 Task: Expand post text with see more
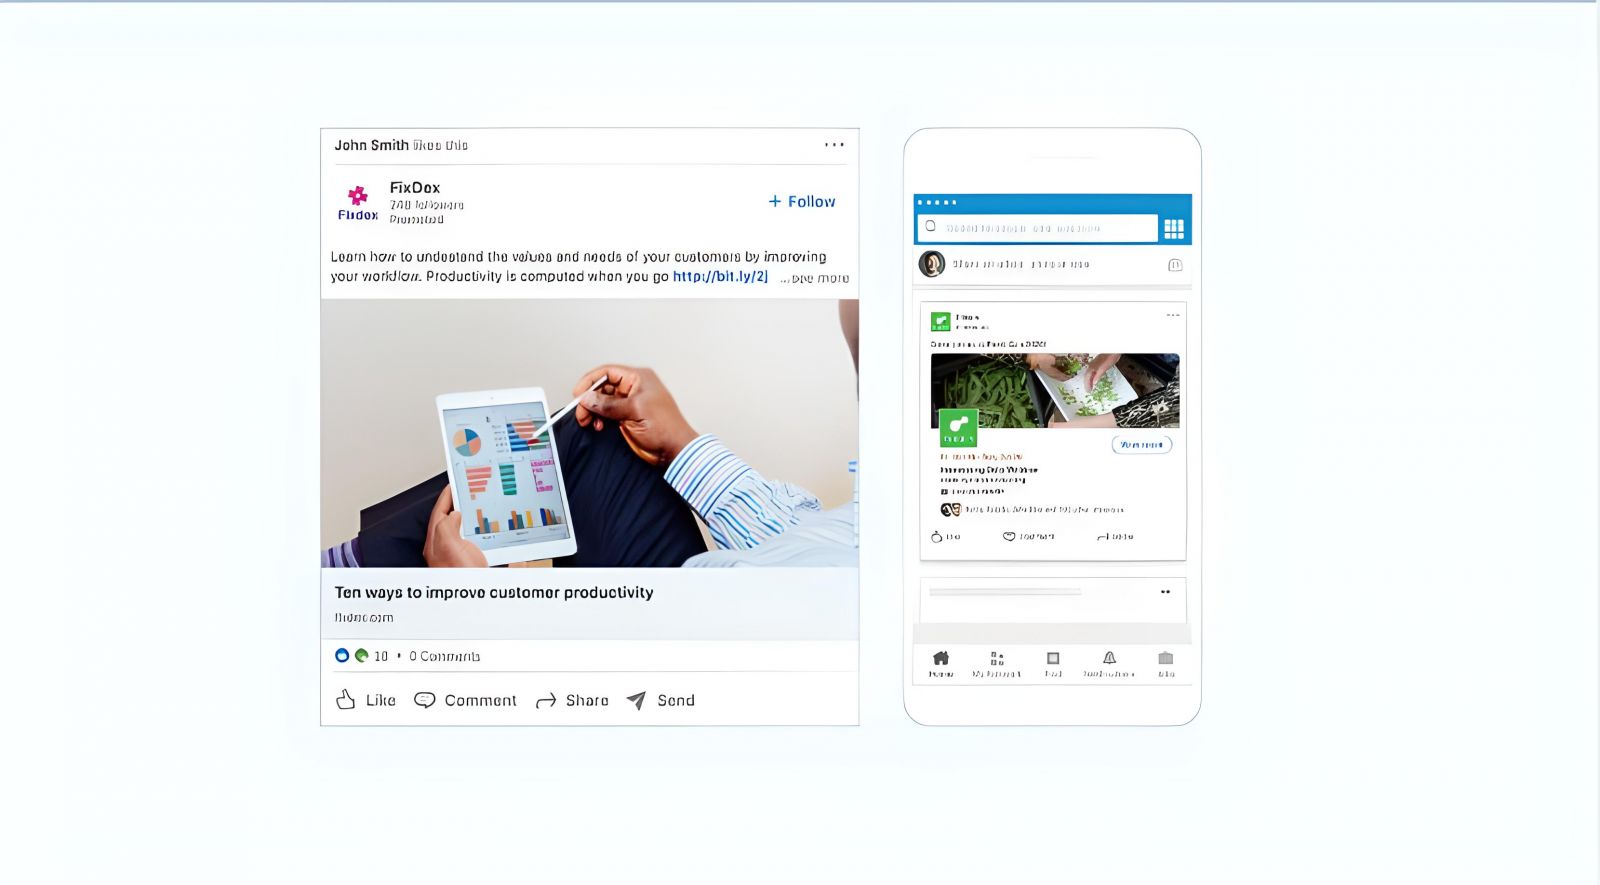coord(815,278)
